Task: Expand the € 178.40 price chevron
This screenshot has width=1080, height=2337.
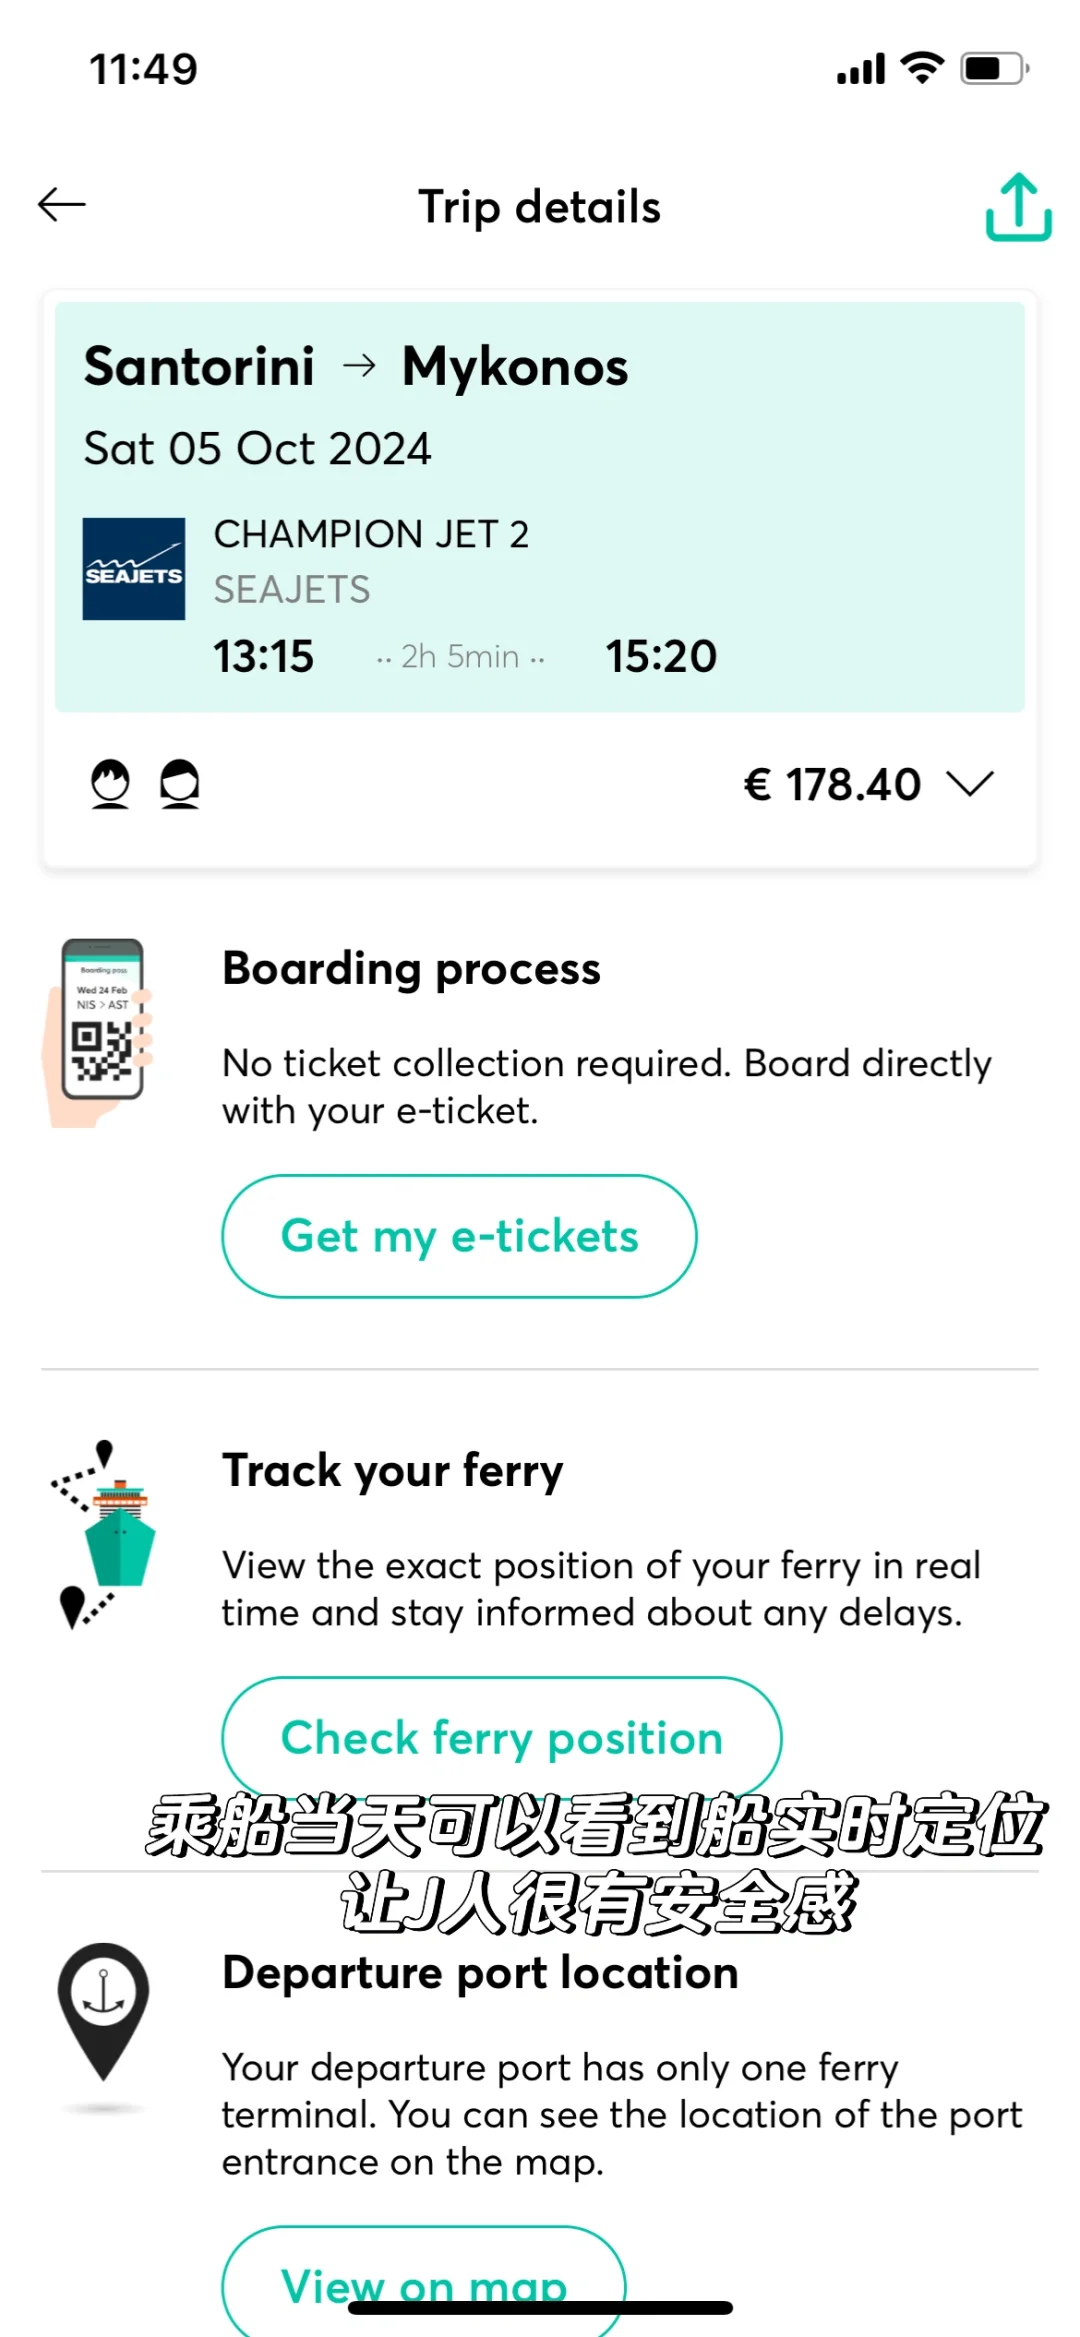Action: click(x=970, y=784)
